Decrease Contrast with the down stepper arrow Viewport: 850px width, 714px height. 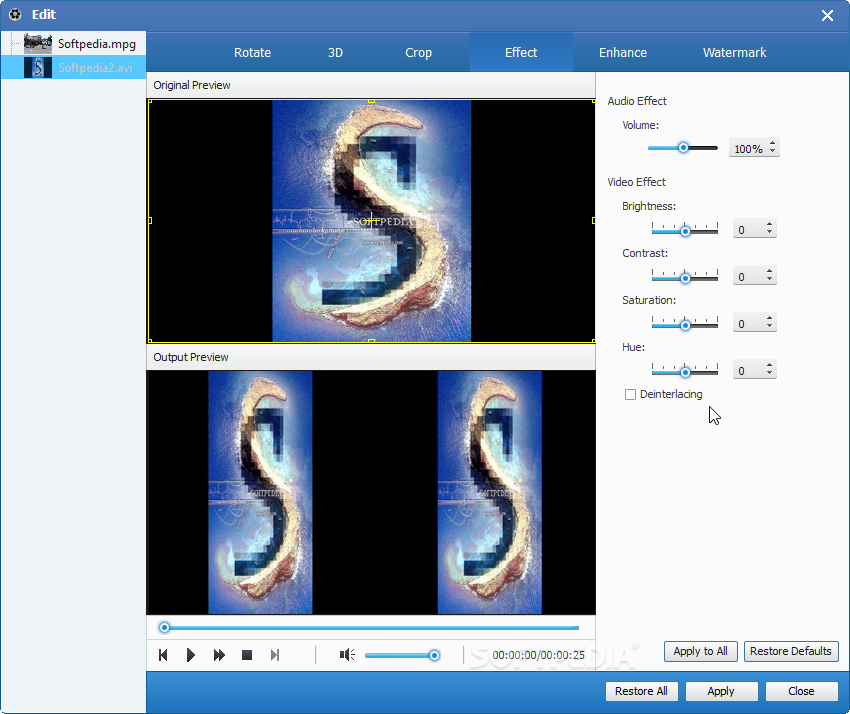[x=769, y=280]
